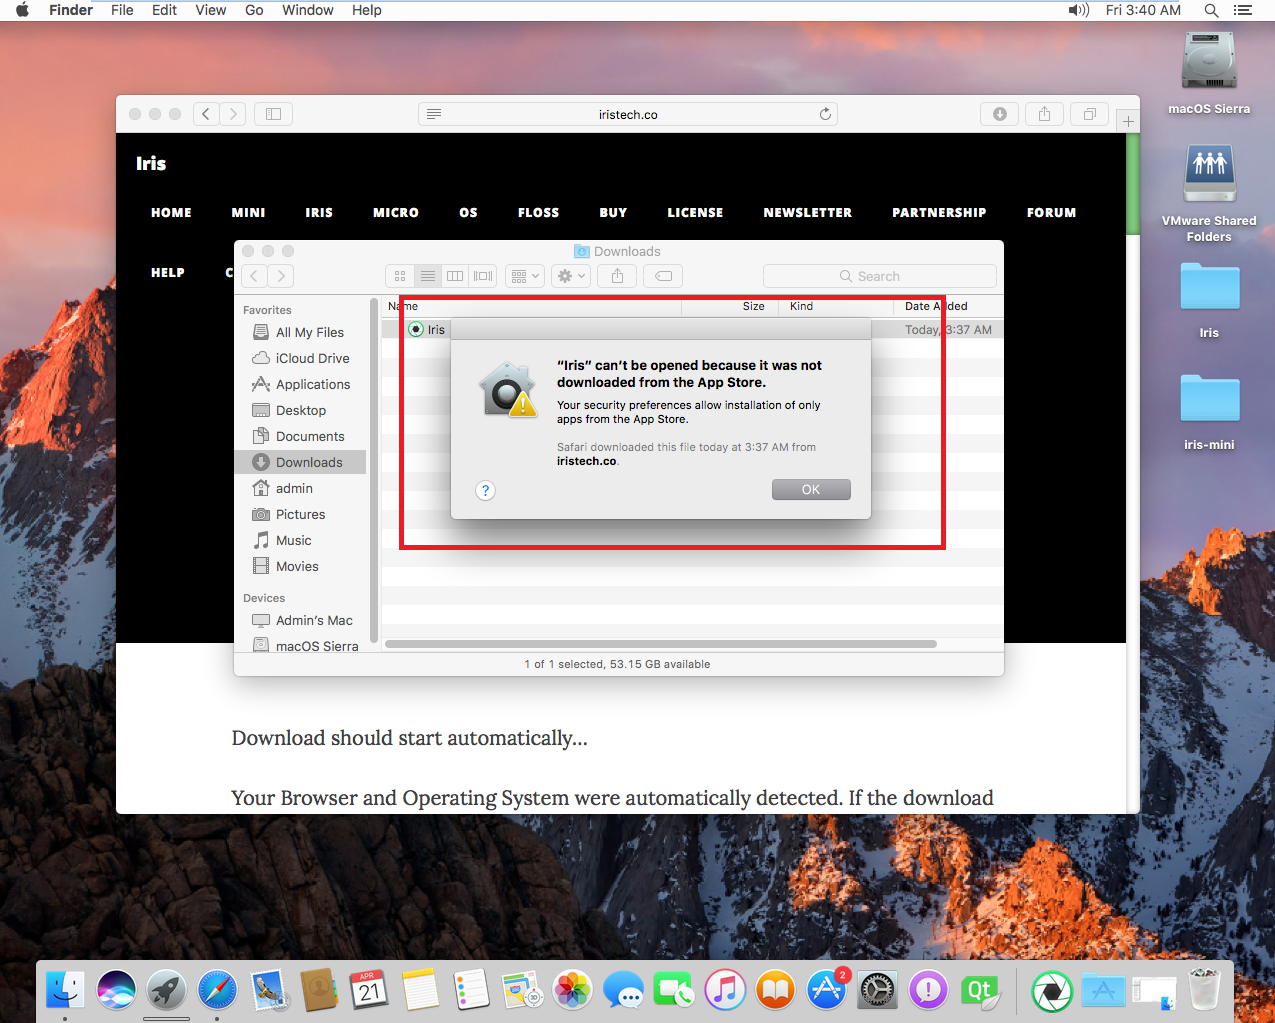Open the dialog's help question mark button
Viewport: 1275px width, 1023px height.
pos(485,490)
